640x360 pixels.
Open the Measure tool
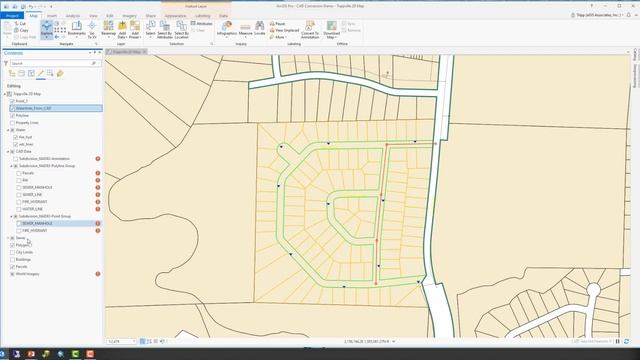(x=246, y=29)
